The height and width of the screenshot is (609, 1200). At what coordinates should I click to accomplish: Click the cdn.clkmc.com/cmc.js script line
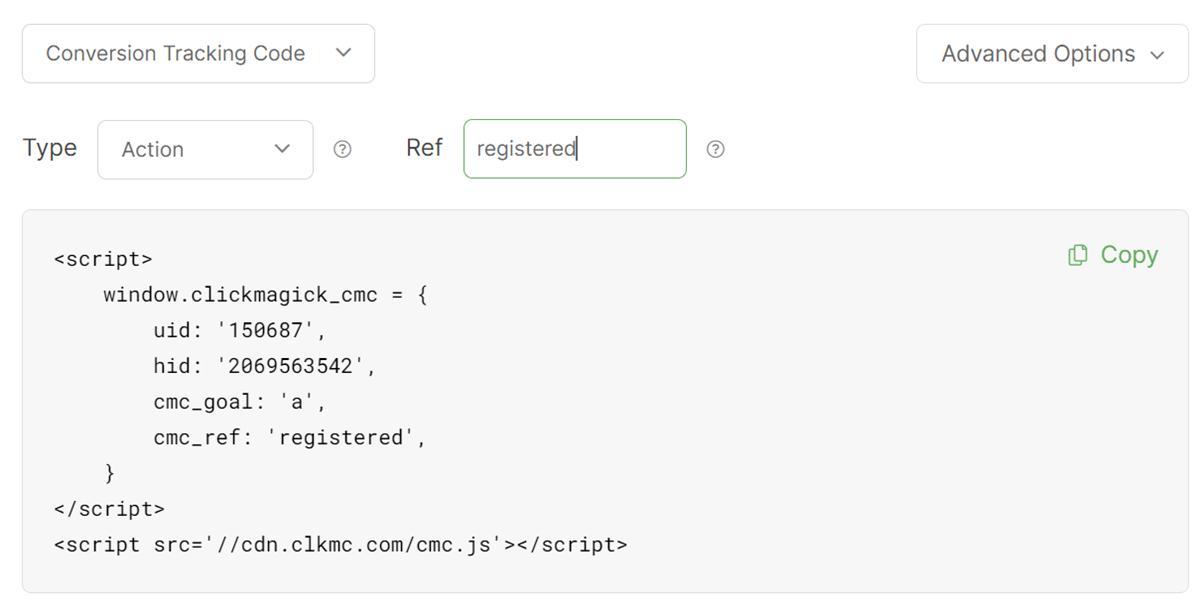point(340,545)
